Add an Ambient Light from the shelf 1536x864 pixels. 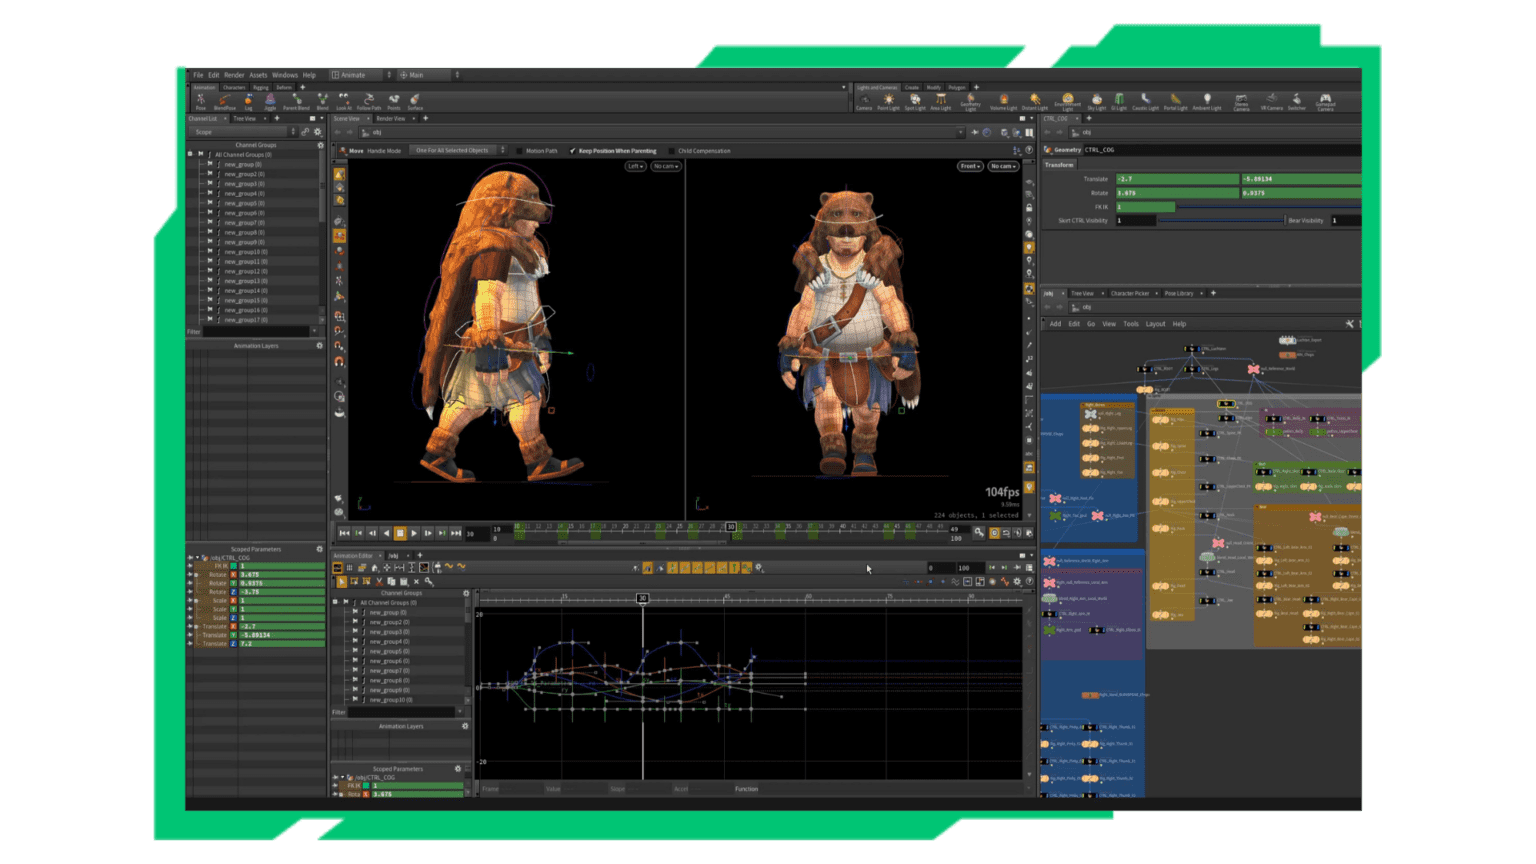click(1208, 101)
